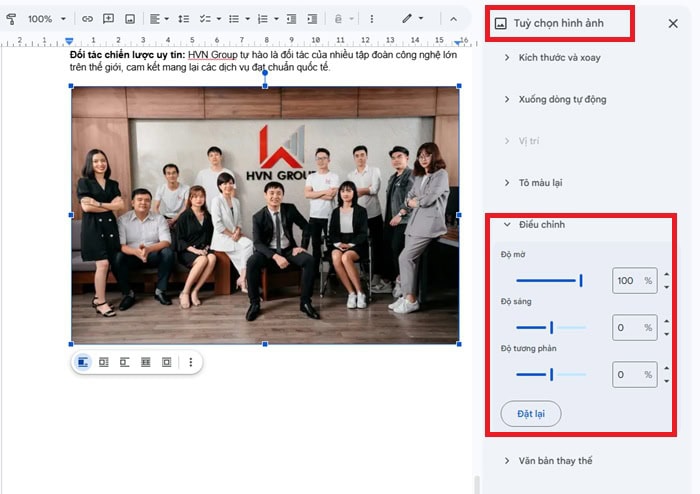Click the add comment icon

coord(108,19)
